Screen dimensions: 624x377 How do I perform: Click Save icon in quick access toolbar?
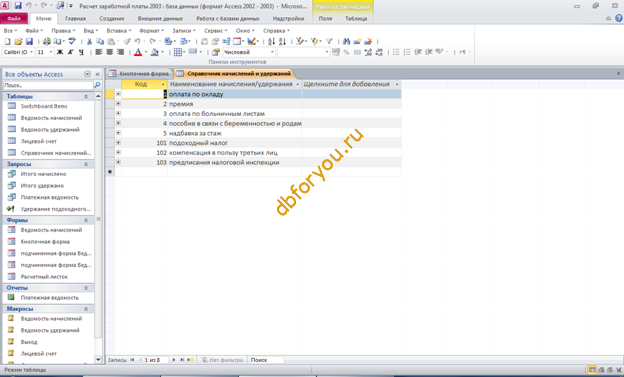pos(18,6)
